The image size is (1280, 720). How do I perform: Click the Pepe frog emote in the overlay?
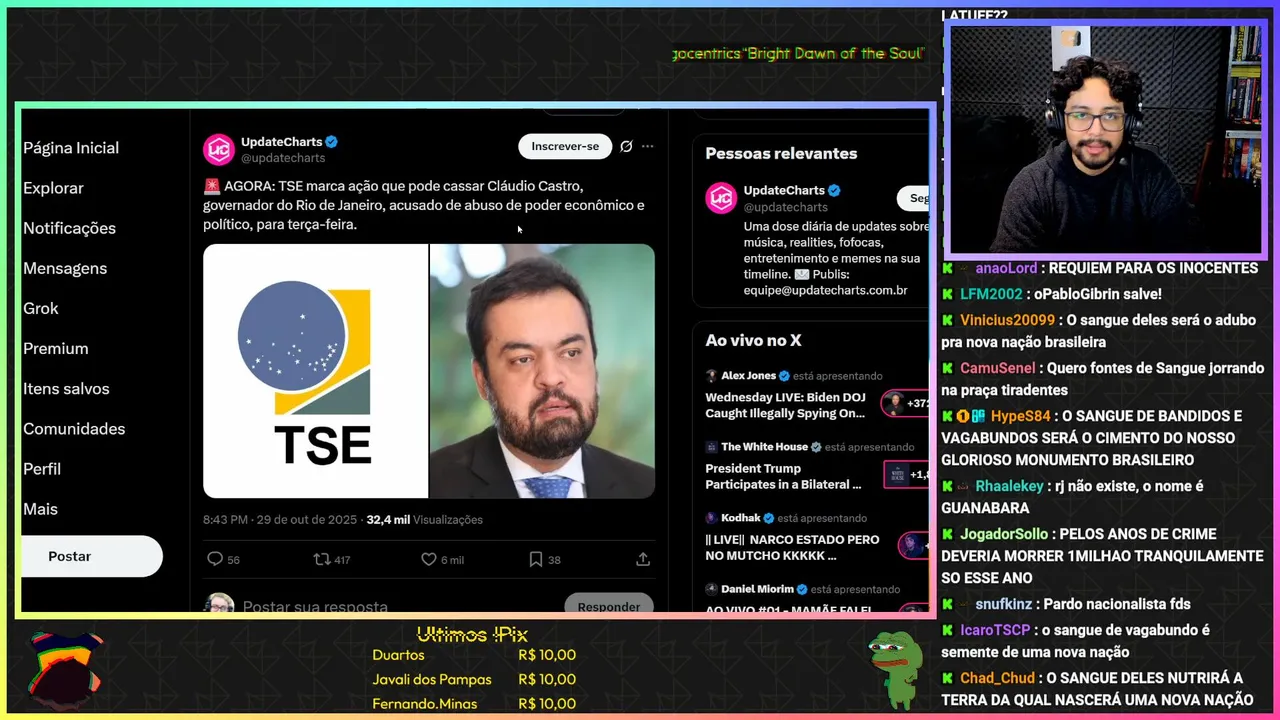pyautogui.click(x=896, y=669)
